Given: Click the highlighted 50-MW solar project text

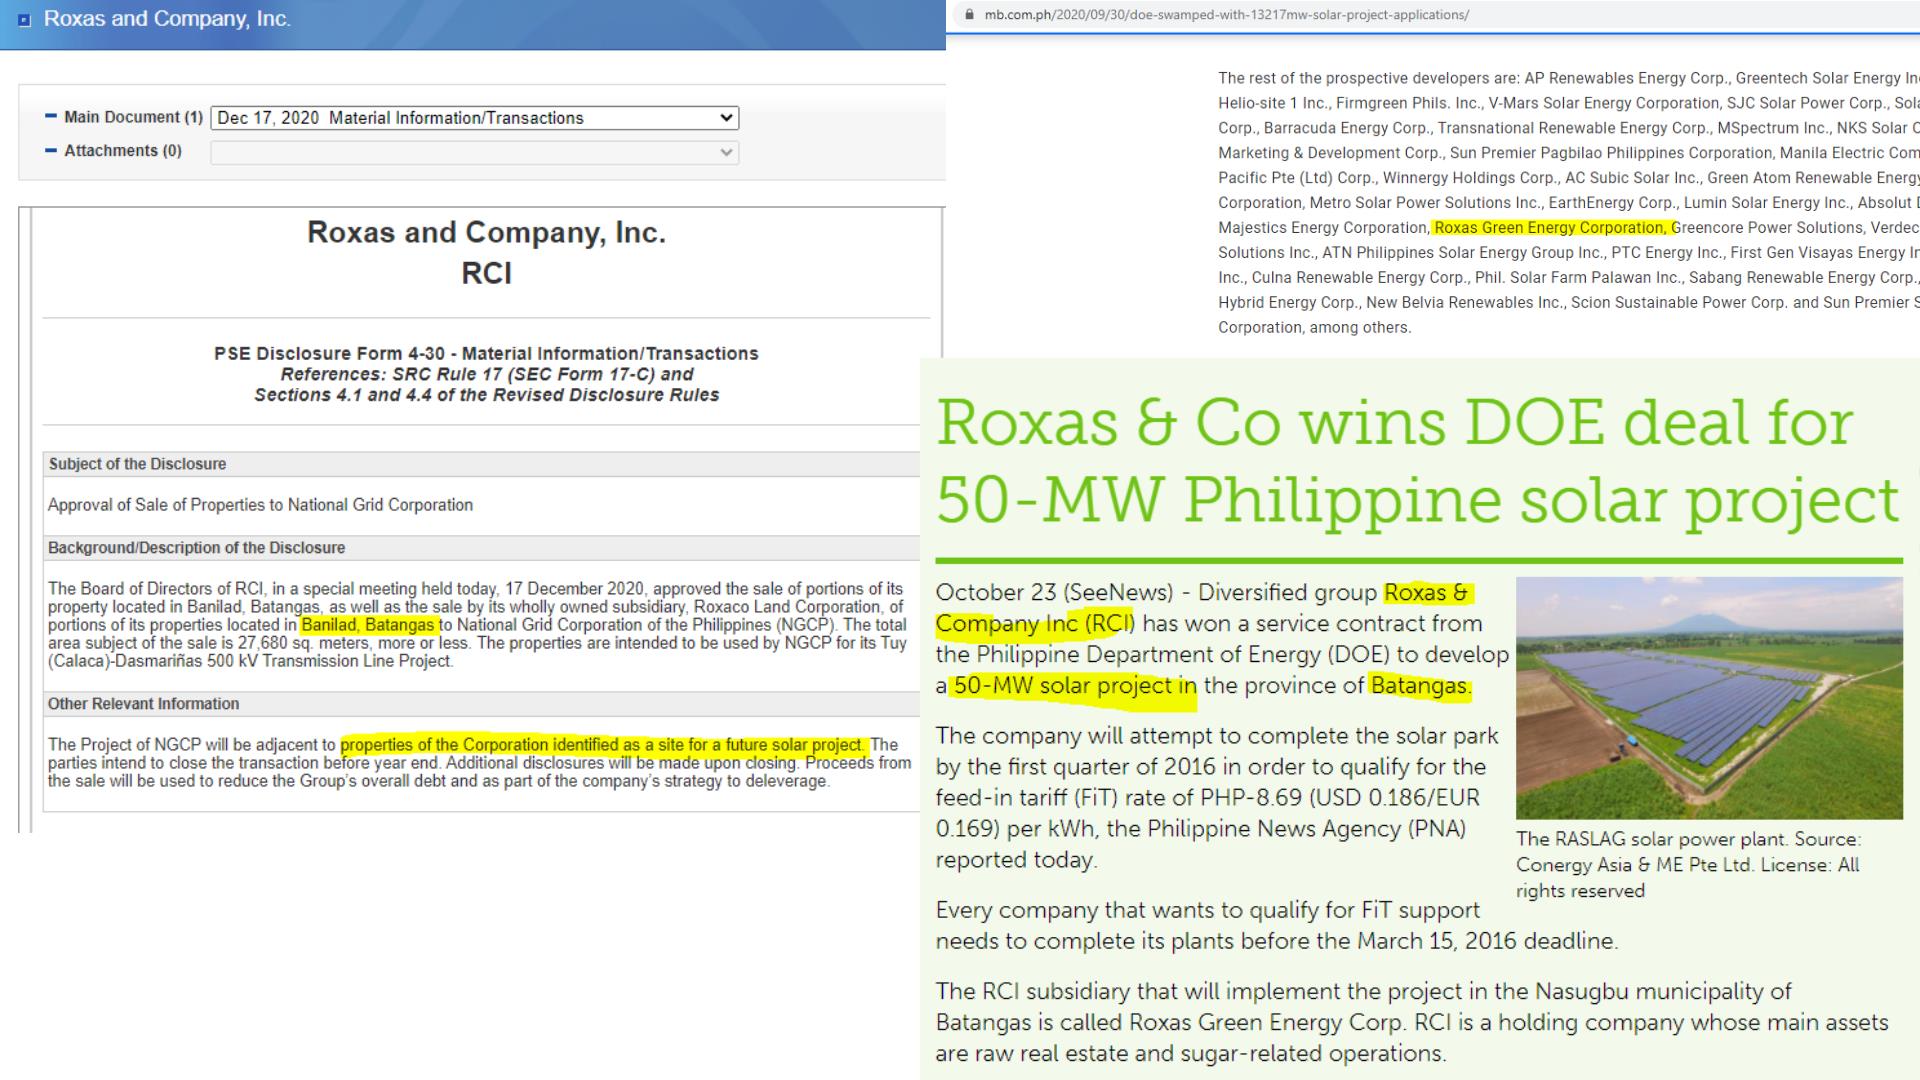Looking at the screenshot, I should click(1073, 686).
